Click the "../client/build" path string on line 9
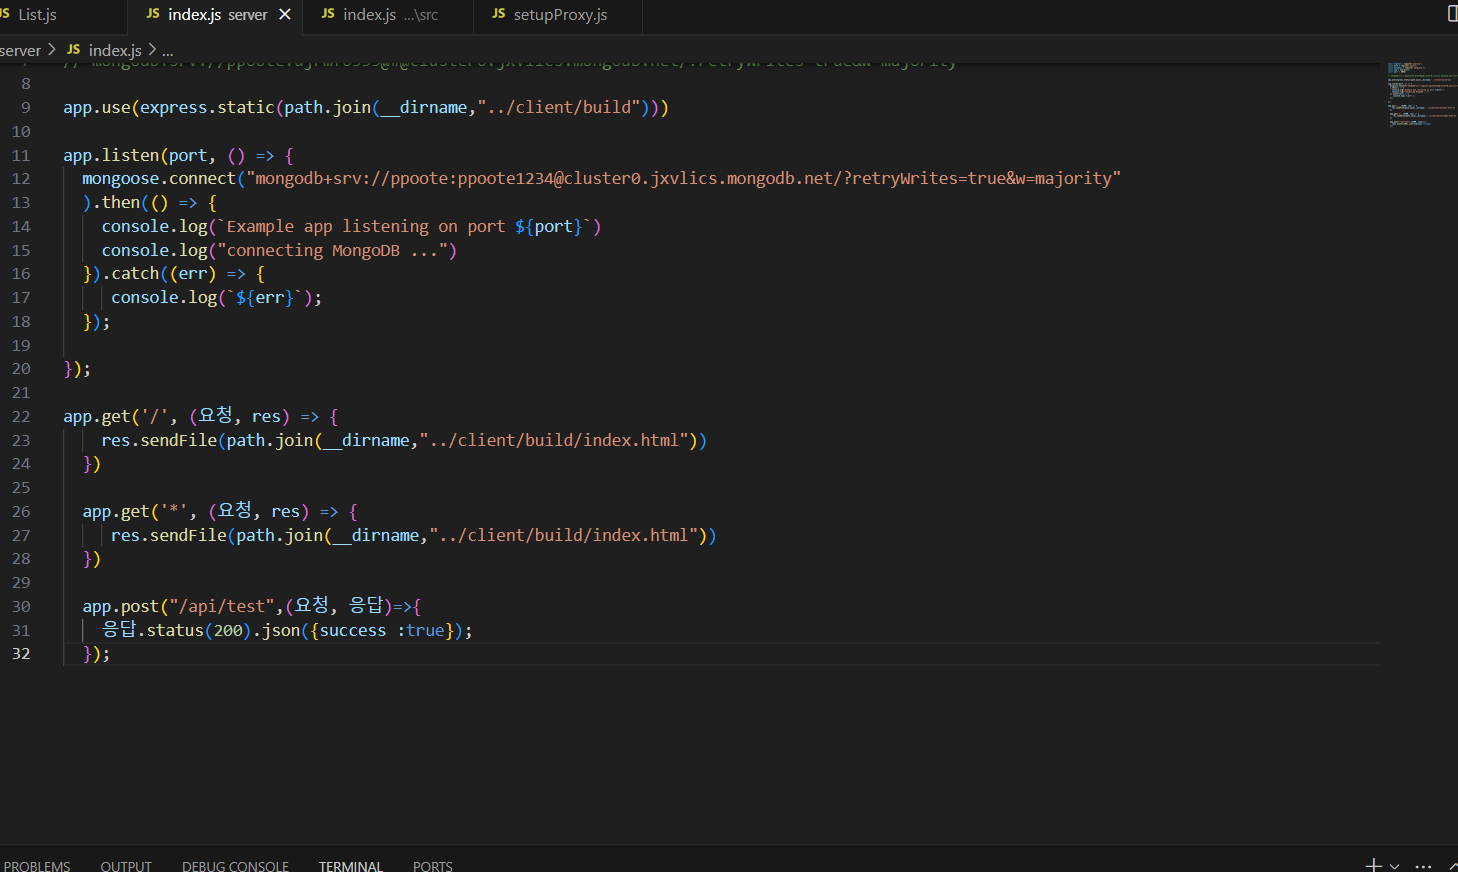The width and height of the screenshot is (1458, 872). 559,107
